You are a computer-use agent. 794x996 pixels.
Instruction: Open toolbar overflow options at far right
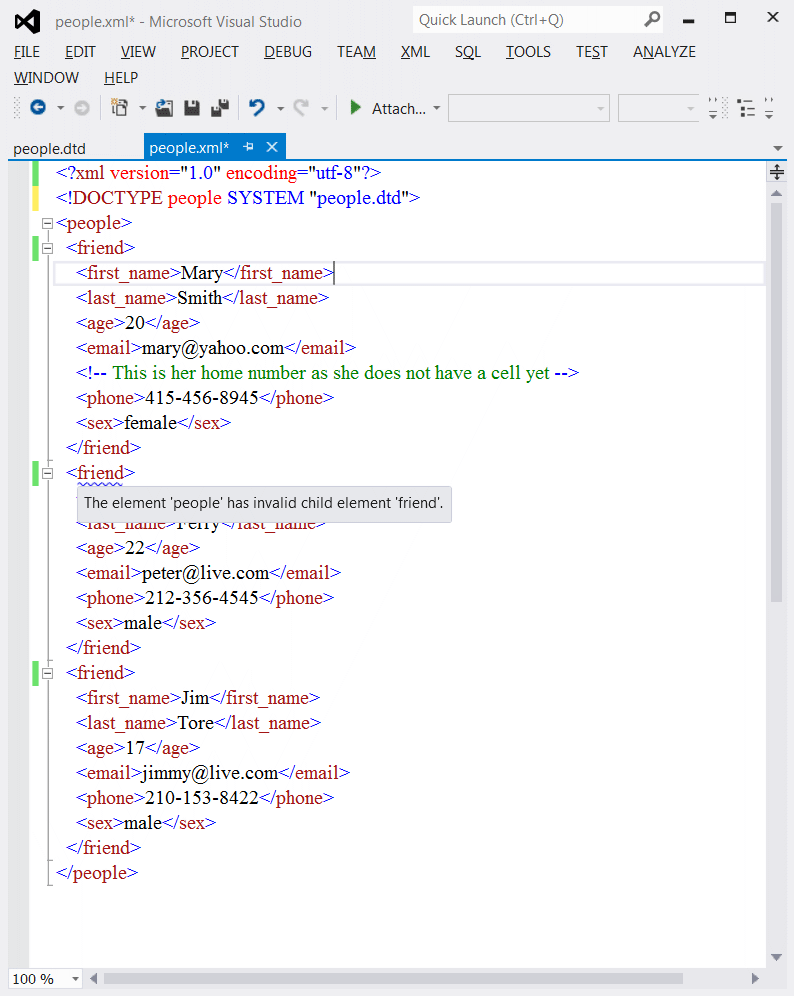tap(769, 109)
